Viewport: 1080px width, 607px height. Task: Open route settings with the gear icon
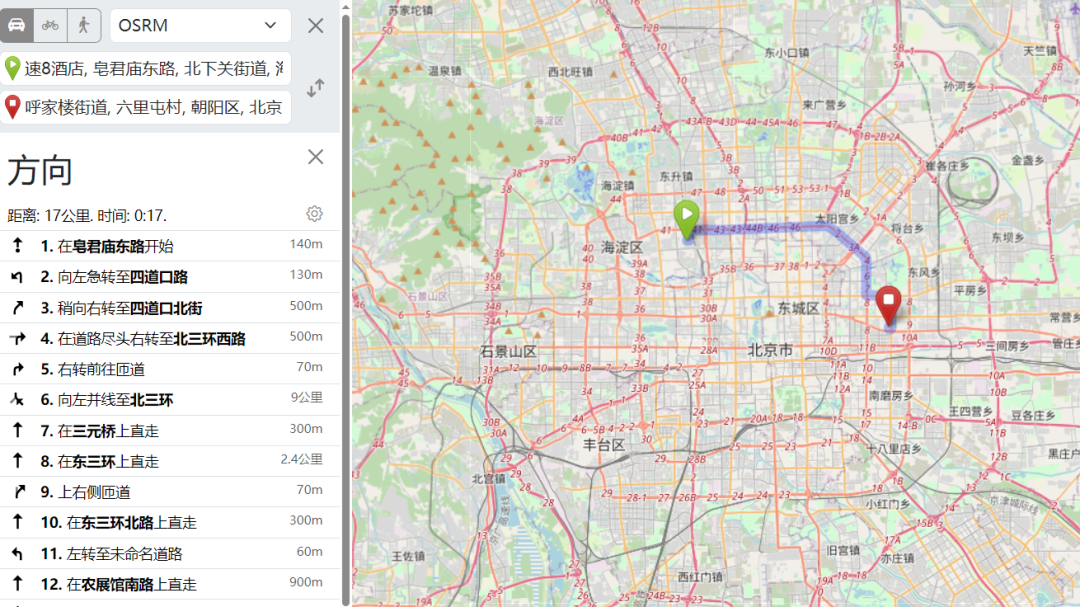point(314,213)
